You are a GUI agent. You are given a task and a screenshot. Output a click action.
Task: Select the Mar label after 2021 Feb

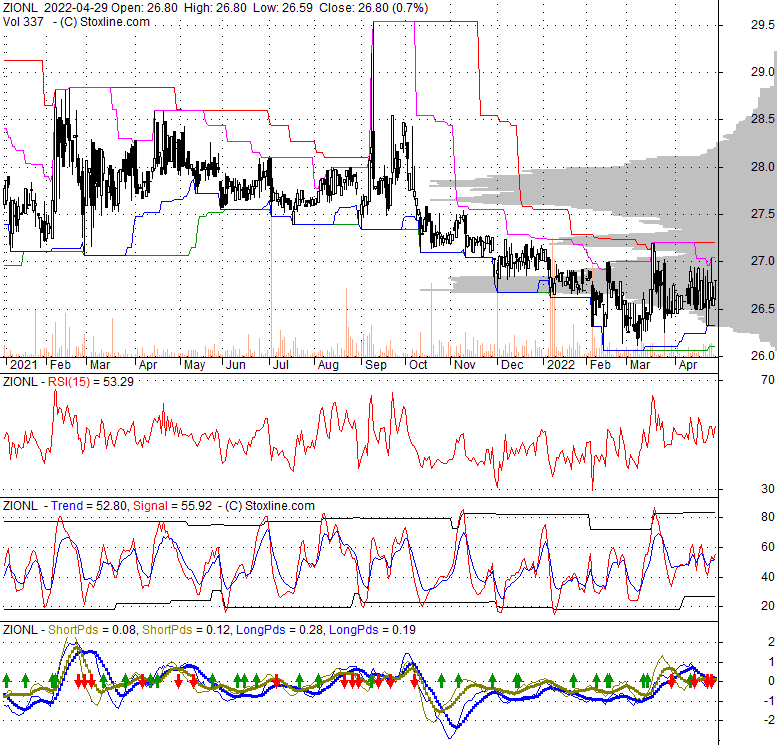pyautogui.click(x=100, y=365)
